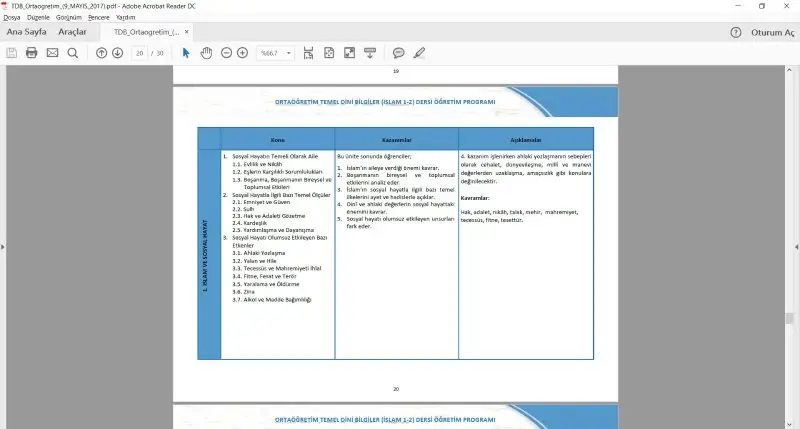Enable scrolling fit-width mode icon

(308, 53)
